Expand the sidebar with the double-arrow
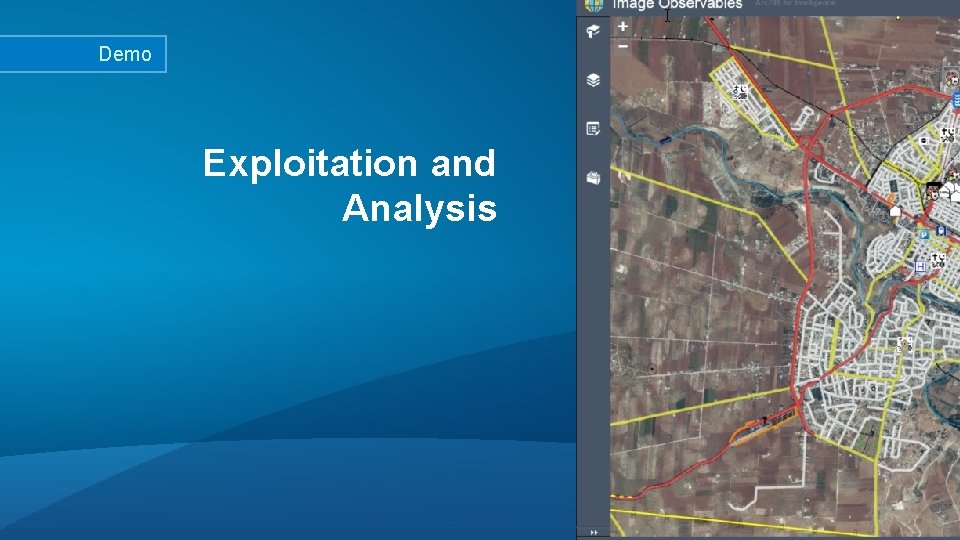960x540 pixels. [593, 533]
